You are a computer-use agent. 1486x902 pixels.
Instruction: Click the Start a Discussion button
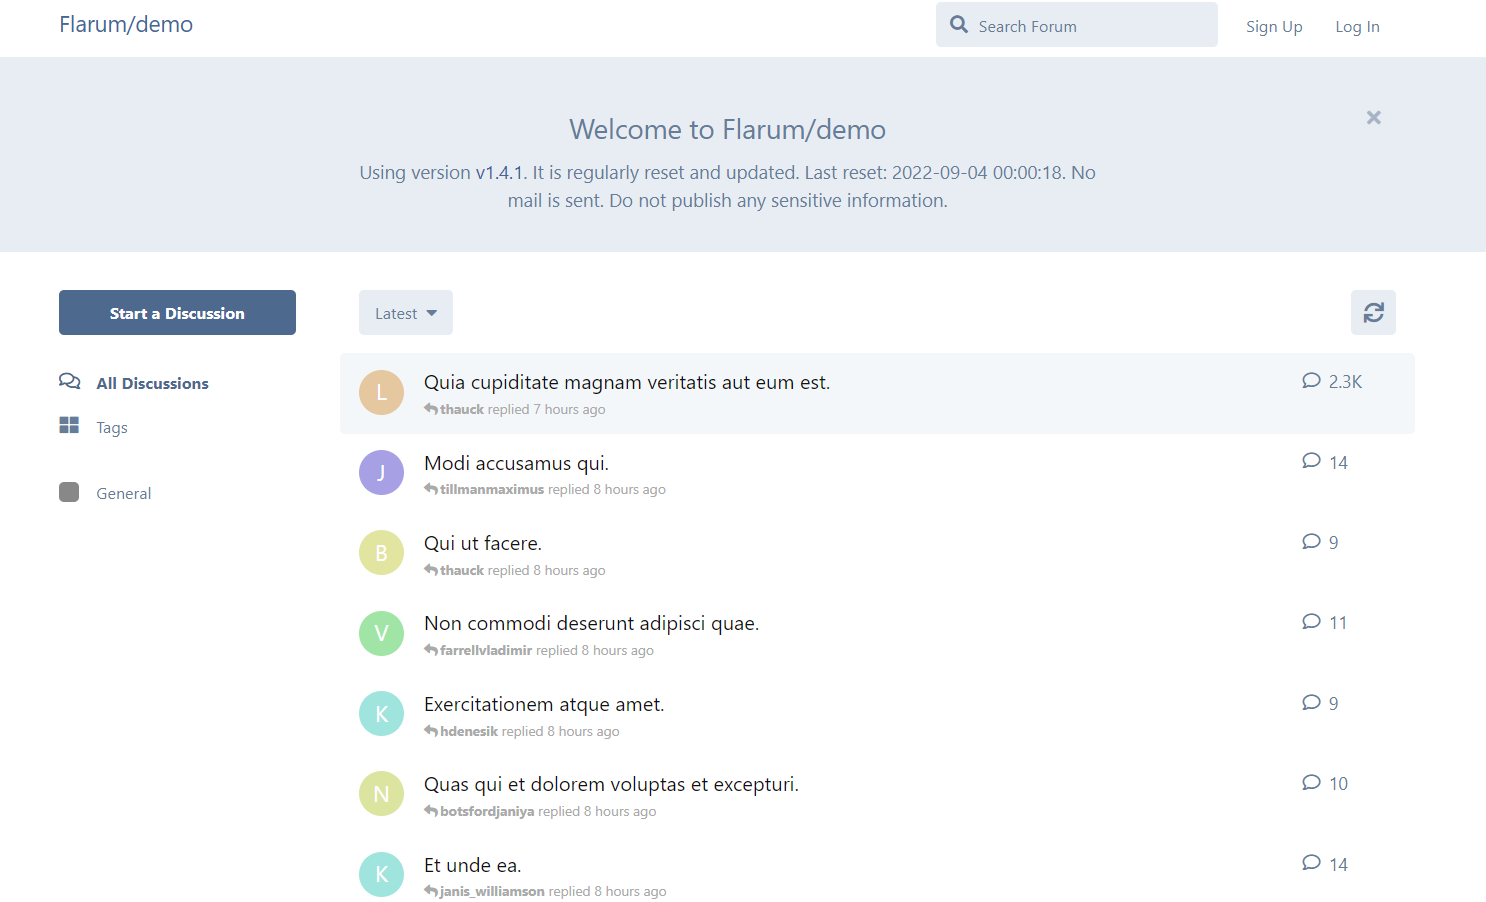tap(177, 312)
